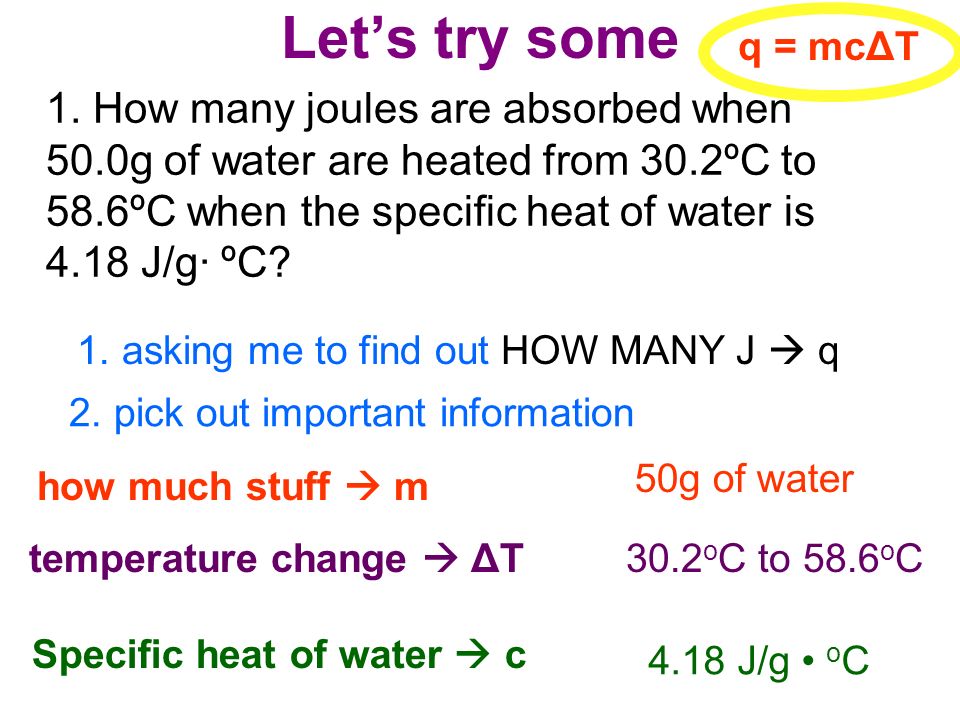The height and width of the screenshot is (720, 960).
Task: Click the purple '30.2ºC to 58.6ºC' value
Action: click(x=774, y=558)
